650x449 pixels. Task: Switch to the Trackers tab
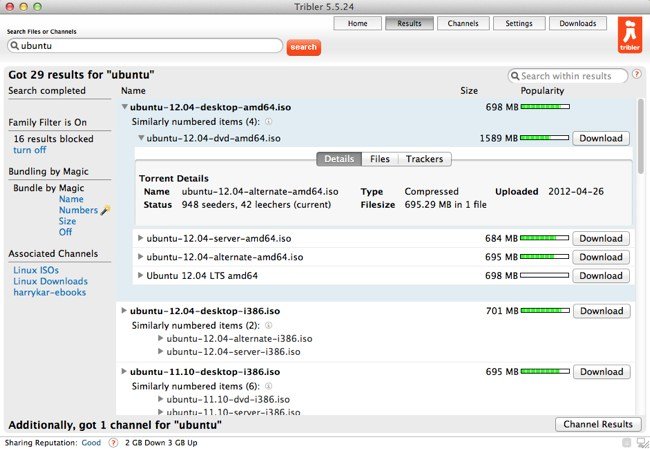click(424, 159)
